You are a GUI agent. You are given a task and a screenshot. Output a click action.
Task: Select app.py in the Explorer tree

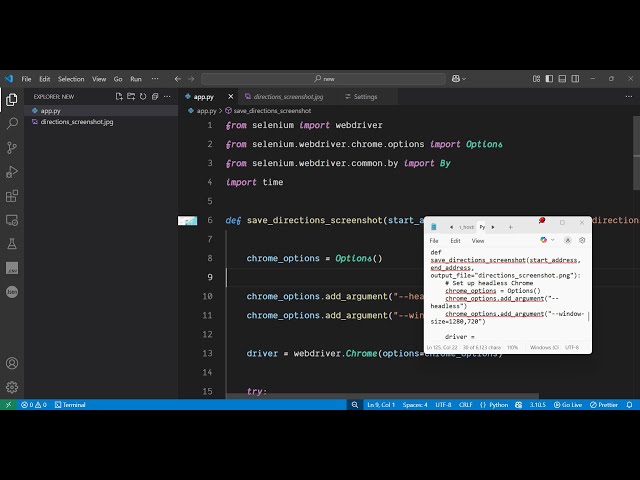(101, 111)
